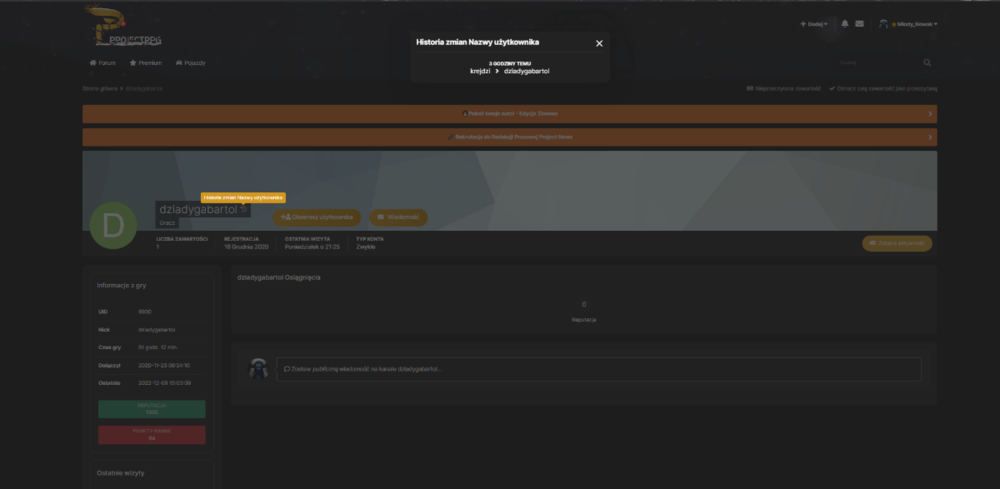1000x489 pixels.
Task: Open the Forum navigation tab
Action: 103,63
